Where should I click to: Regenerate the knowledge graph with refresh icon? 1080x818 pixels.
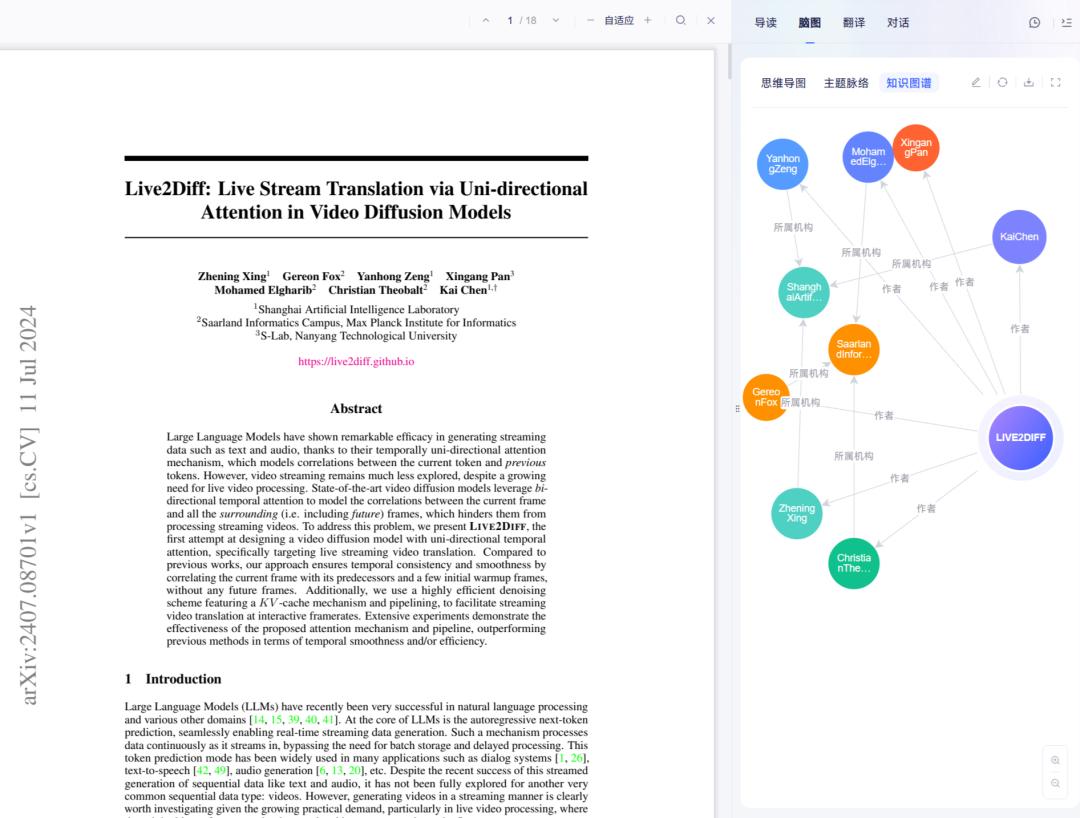pyautogui.click(x=1002, y=83)
